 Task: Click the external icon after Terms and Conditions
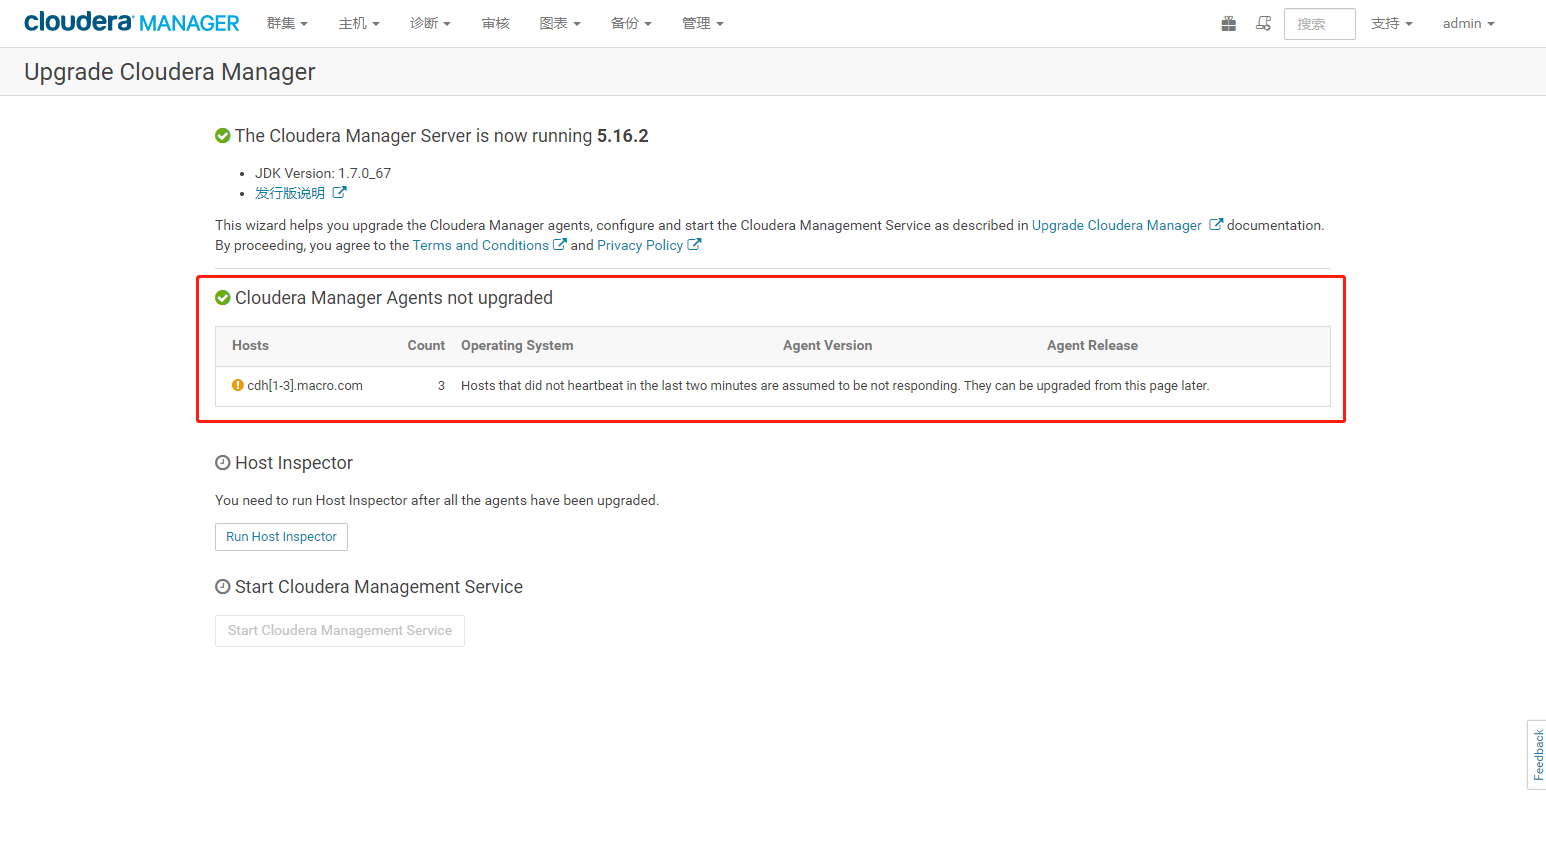560,244
